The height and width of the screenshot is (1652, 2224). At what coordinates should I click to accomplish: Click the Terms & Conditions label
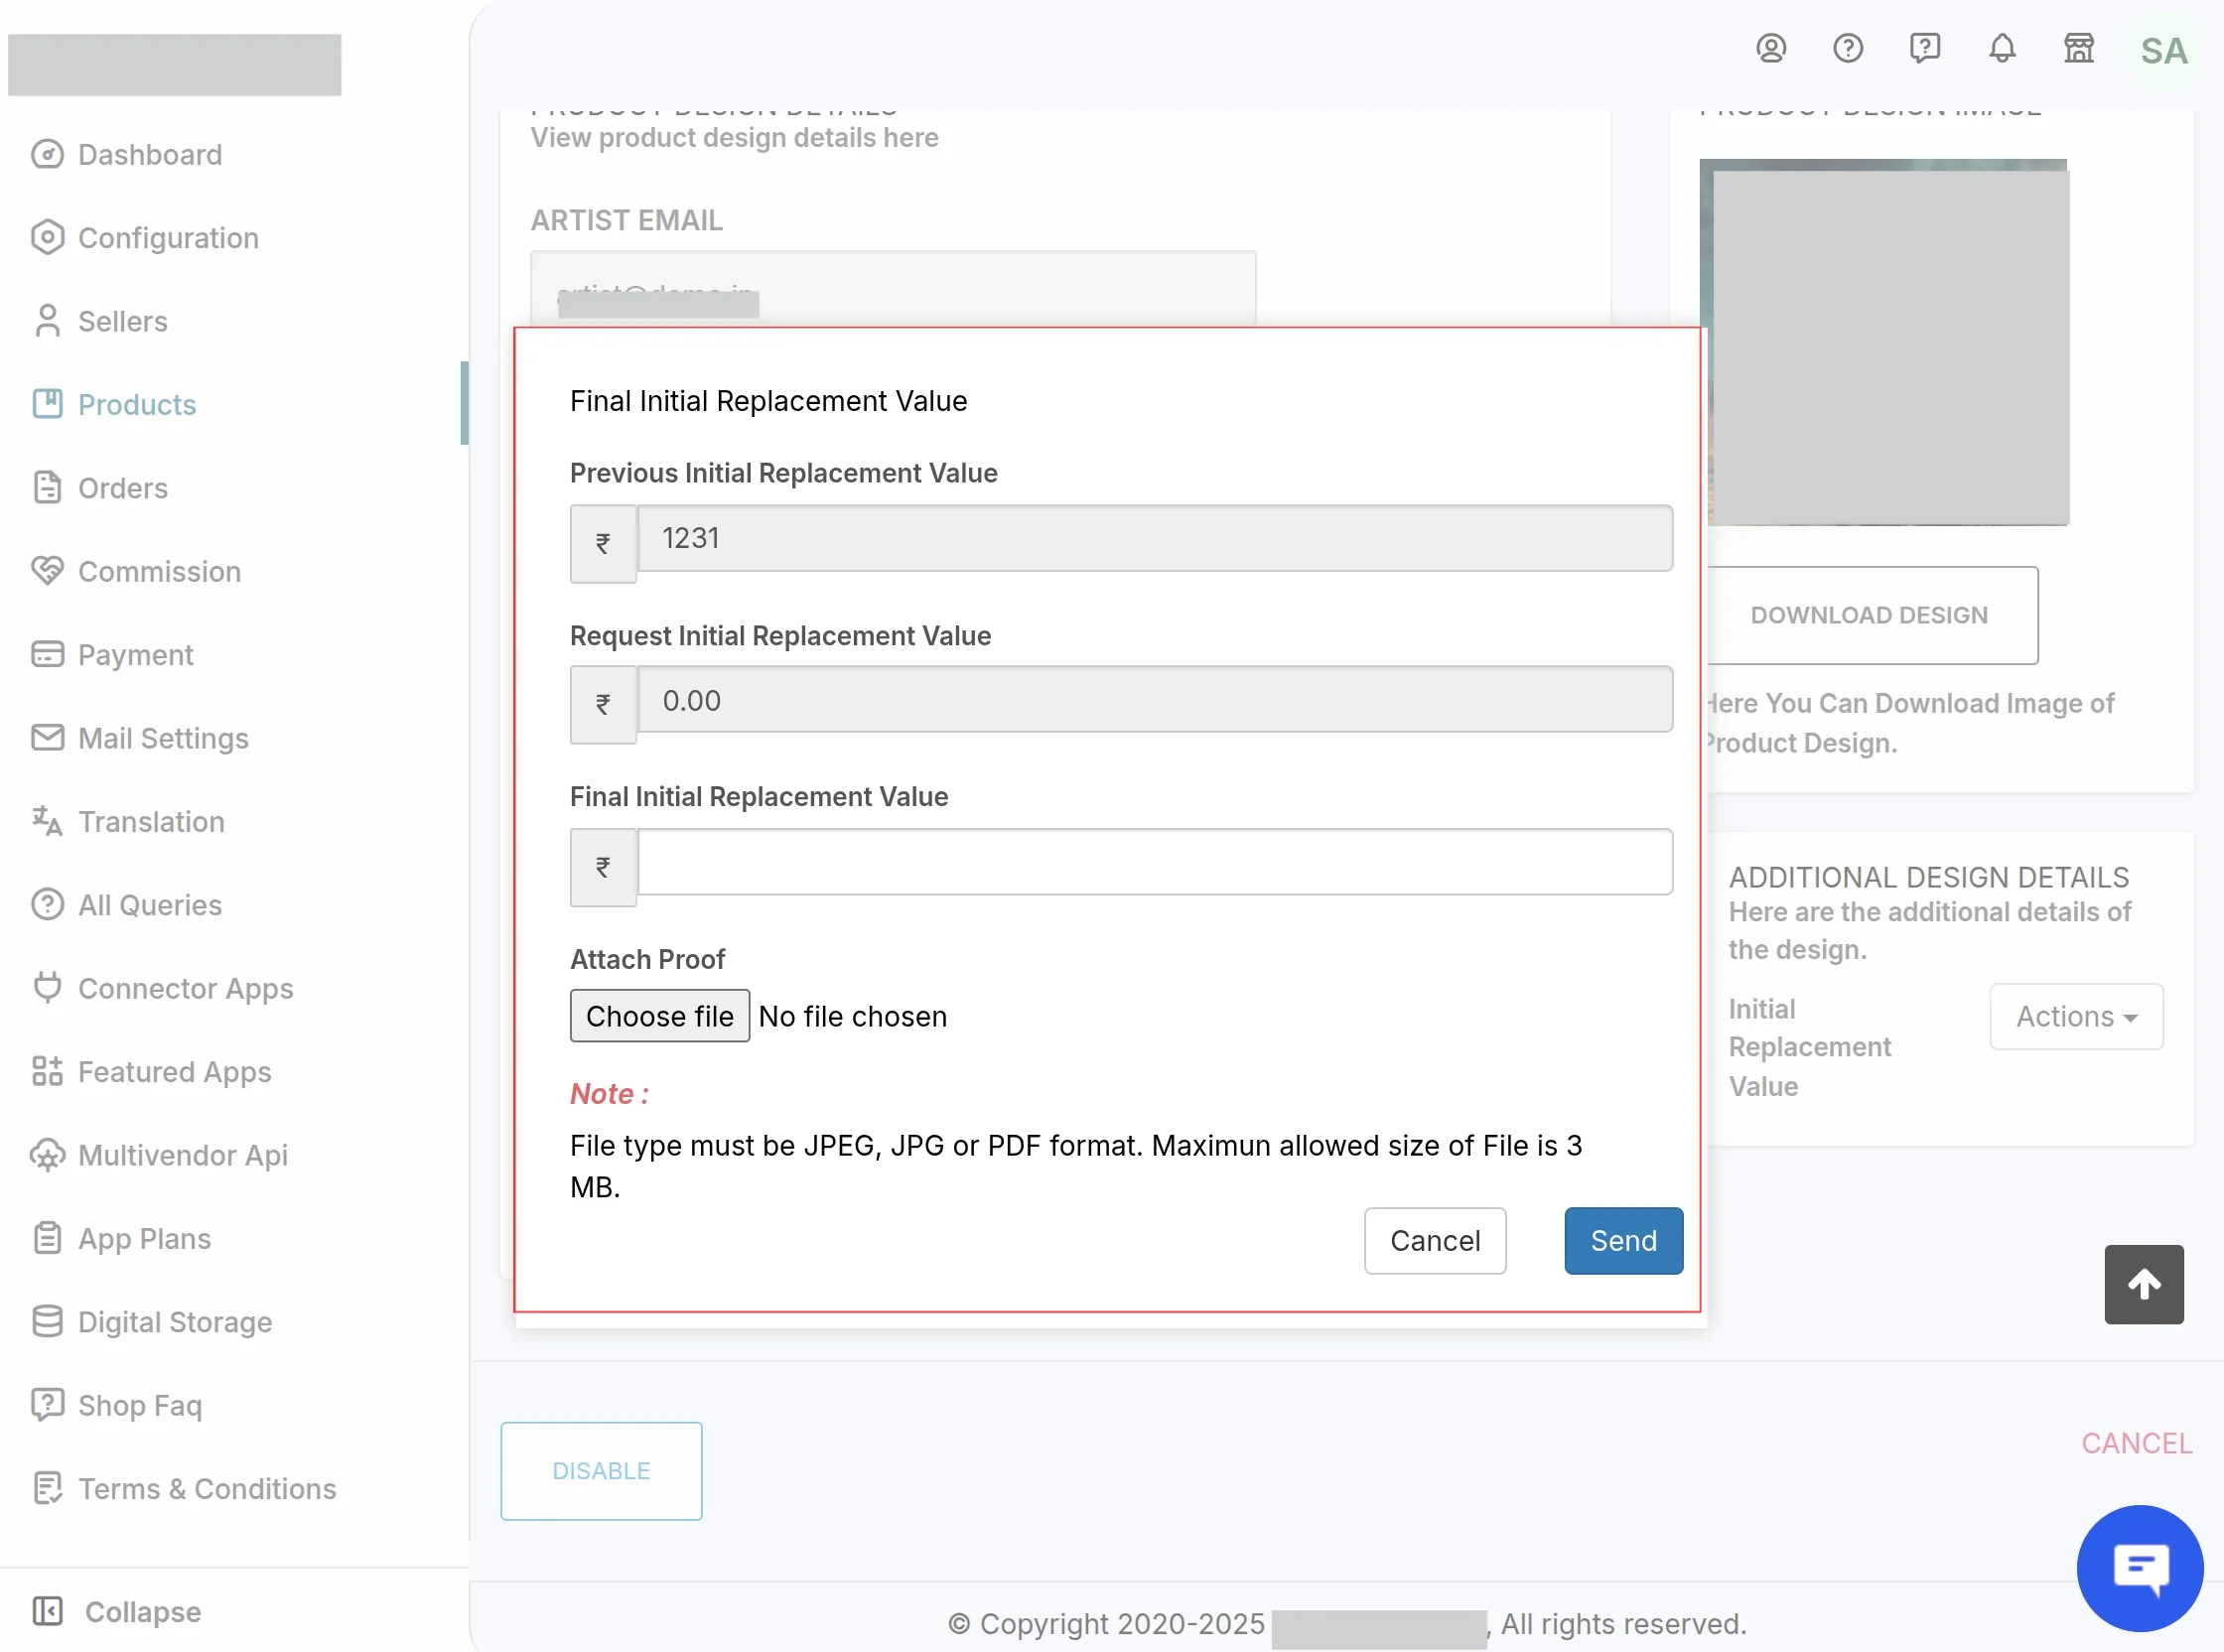[x=207, y=1488]
